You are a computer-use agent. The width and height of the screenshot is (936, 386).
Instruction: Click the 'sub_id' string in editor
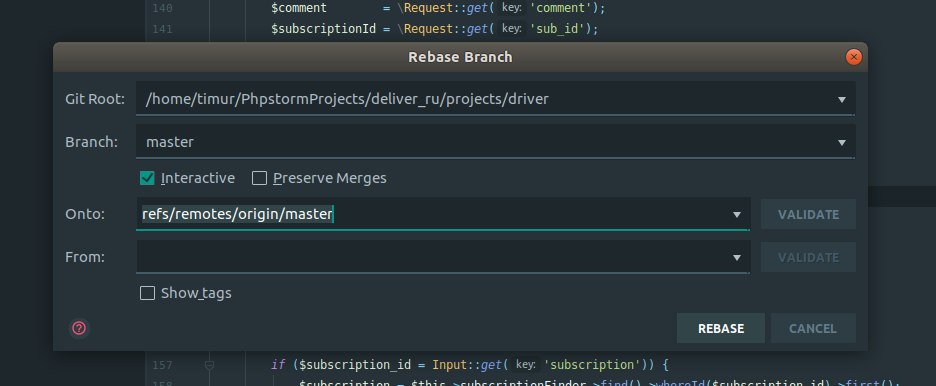point(557,29)
